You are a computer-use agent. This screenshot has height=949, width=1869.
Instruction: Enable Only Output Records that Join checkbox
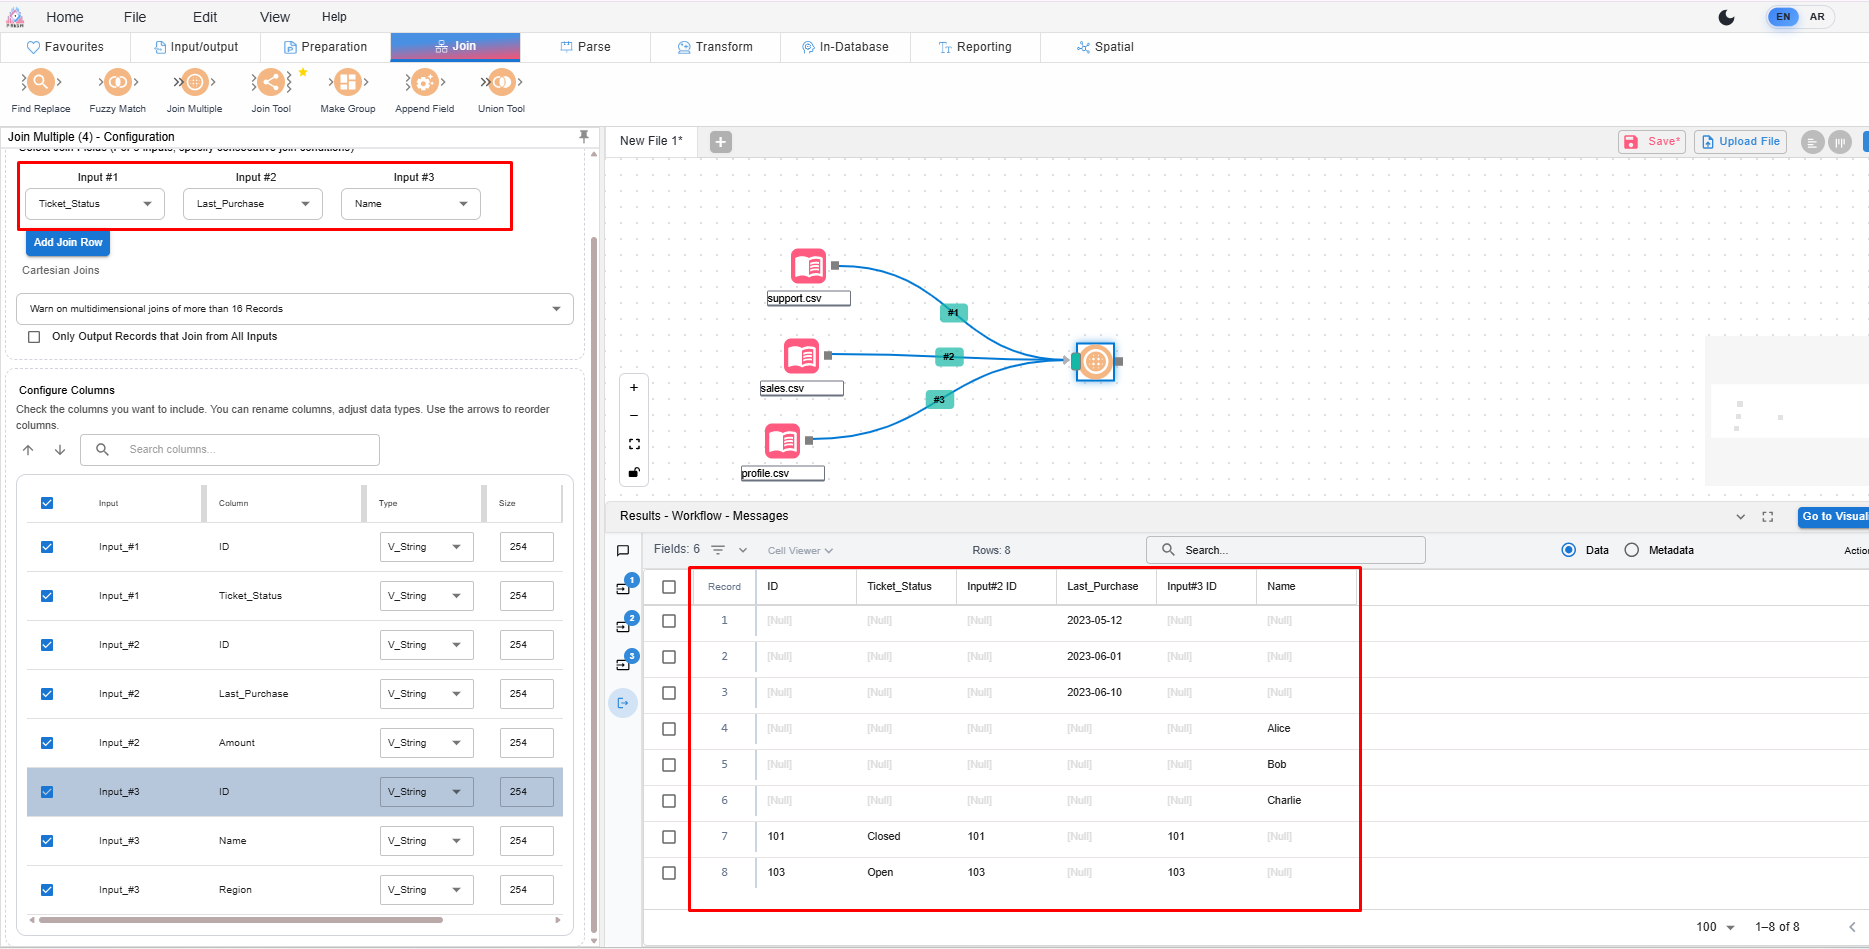pos(35,337)
